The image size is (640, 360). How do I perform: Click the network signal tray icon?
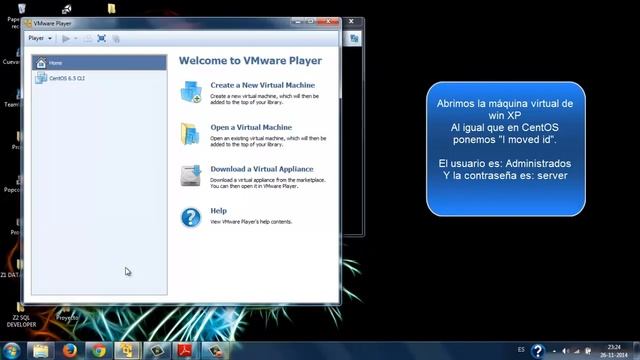click(577, 351)
